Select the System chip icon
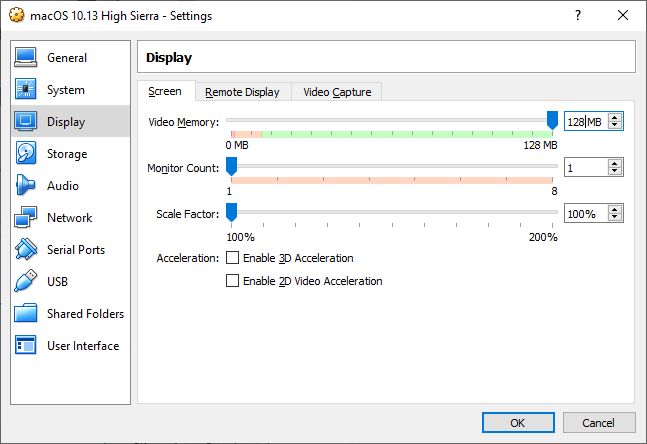Image resolution: width=647 pixels, height=444 pixels. (26, 90)
